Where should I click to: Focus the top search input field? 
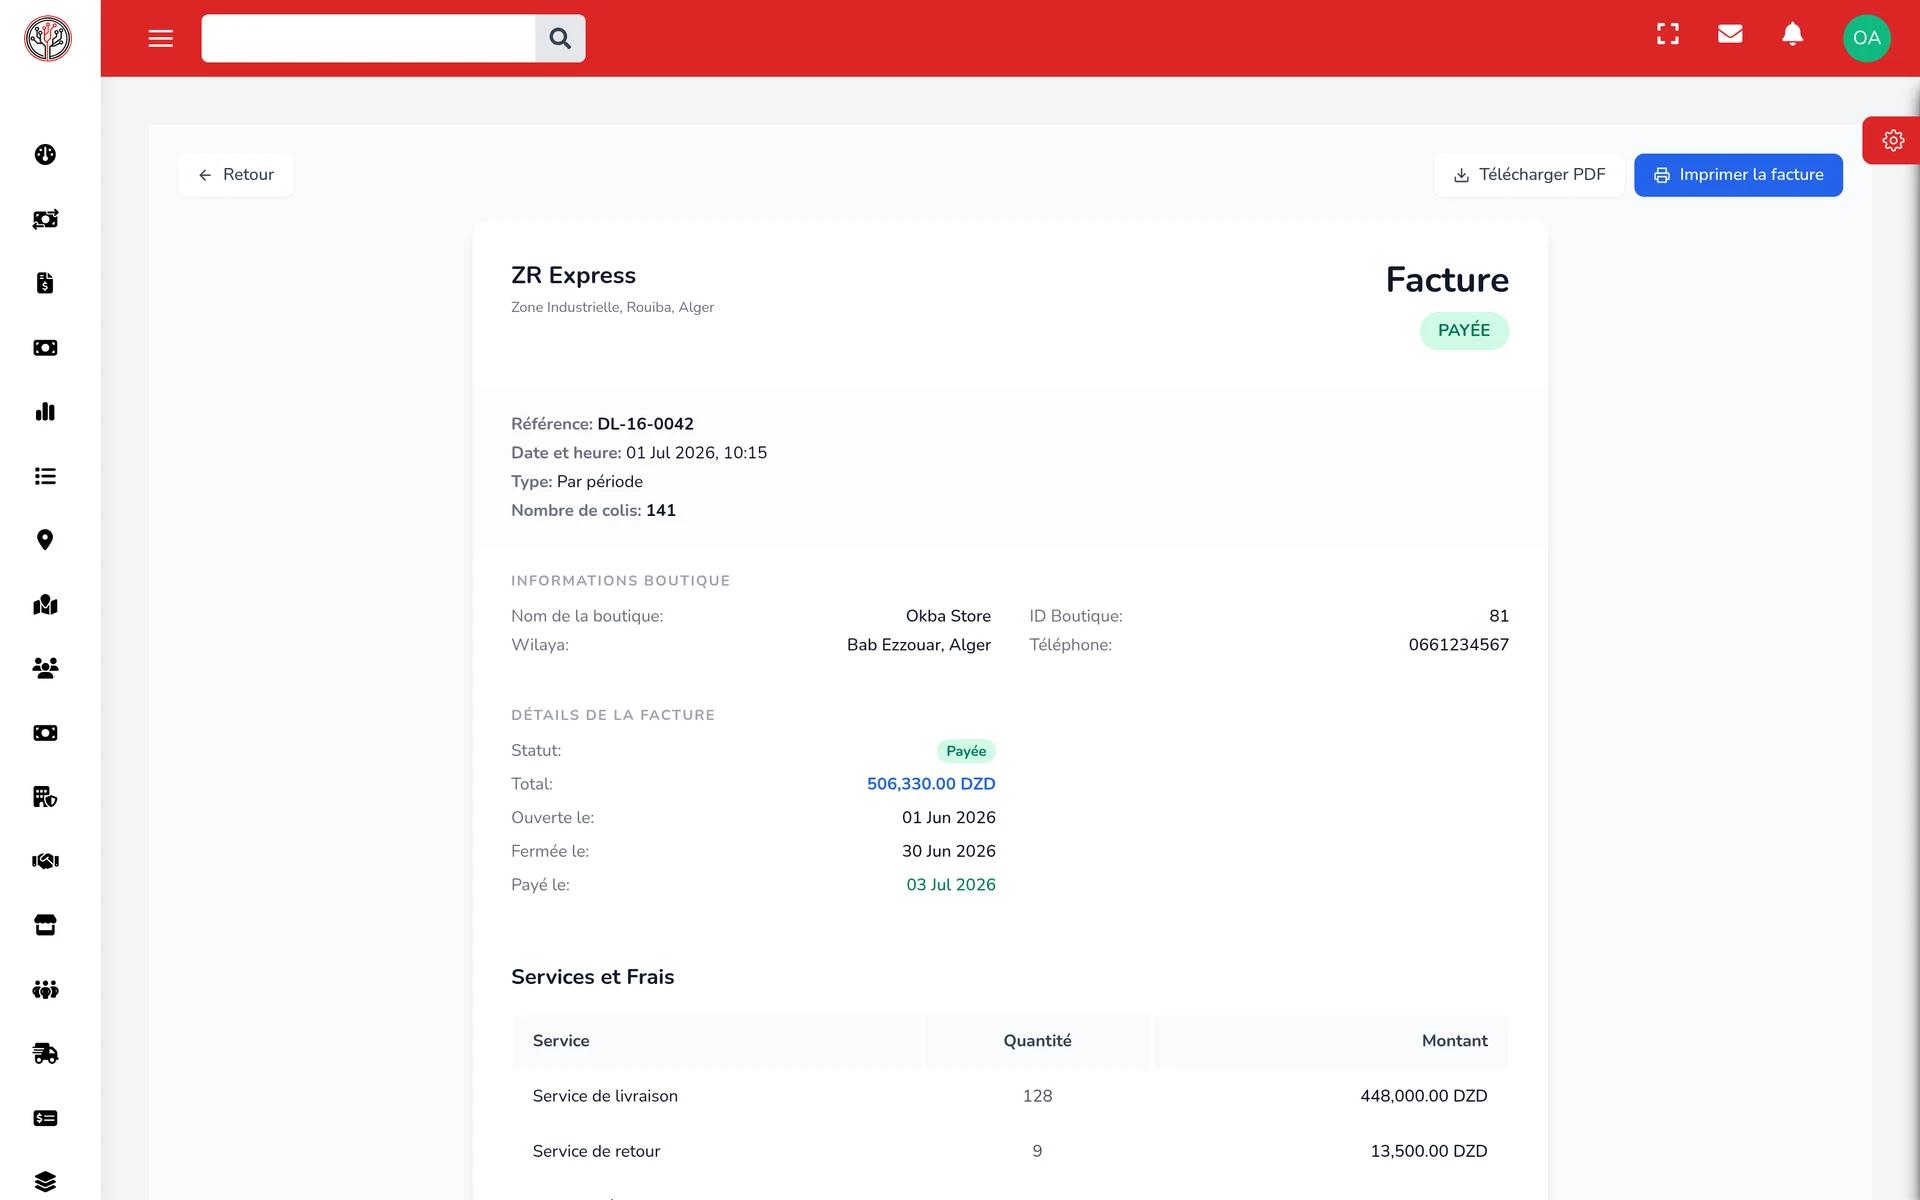click(368, 38)
